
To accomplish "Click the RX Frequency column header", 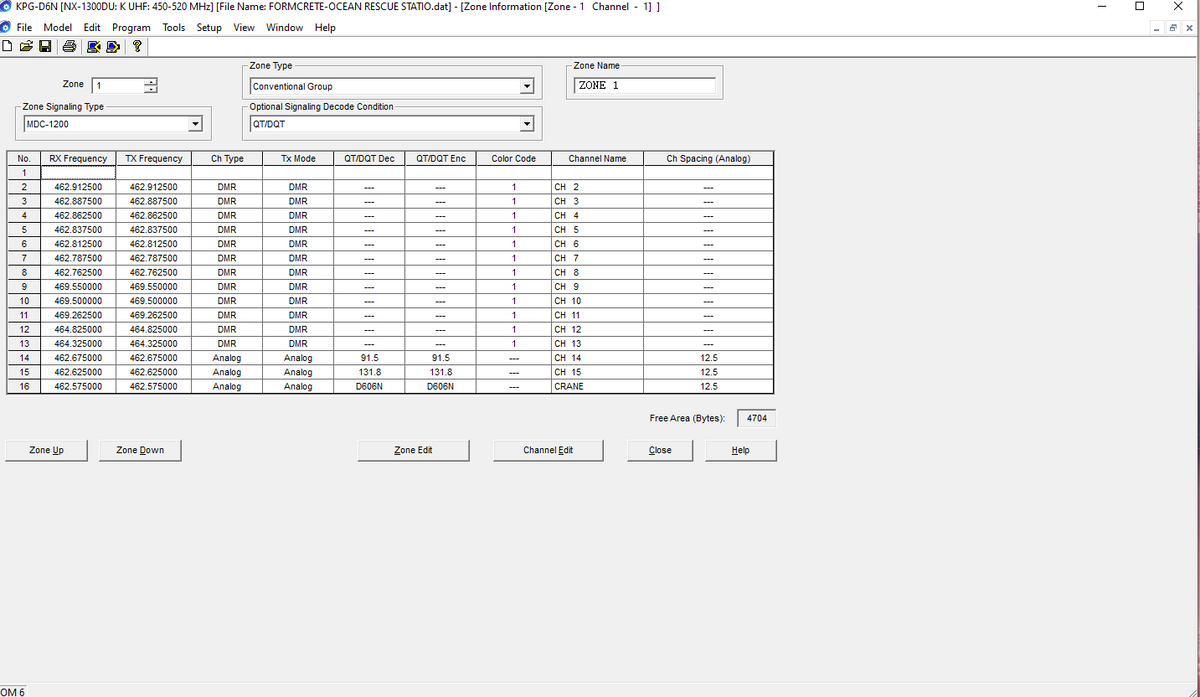I will [x=78, y=159].
